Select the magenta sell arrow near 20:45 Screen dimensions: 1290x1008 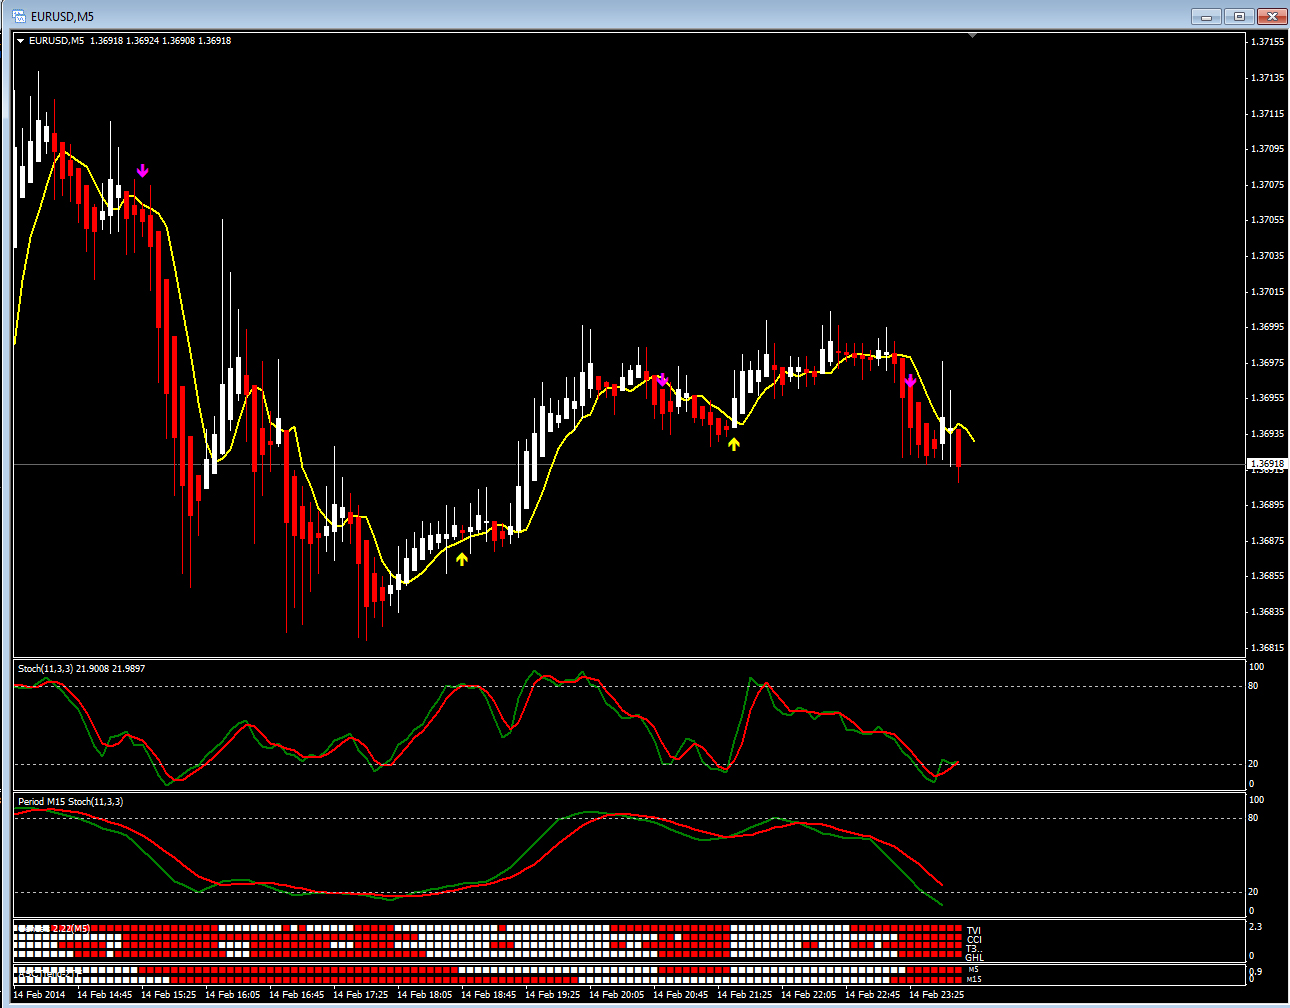coord(661,380)
